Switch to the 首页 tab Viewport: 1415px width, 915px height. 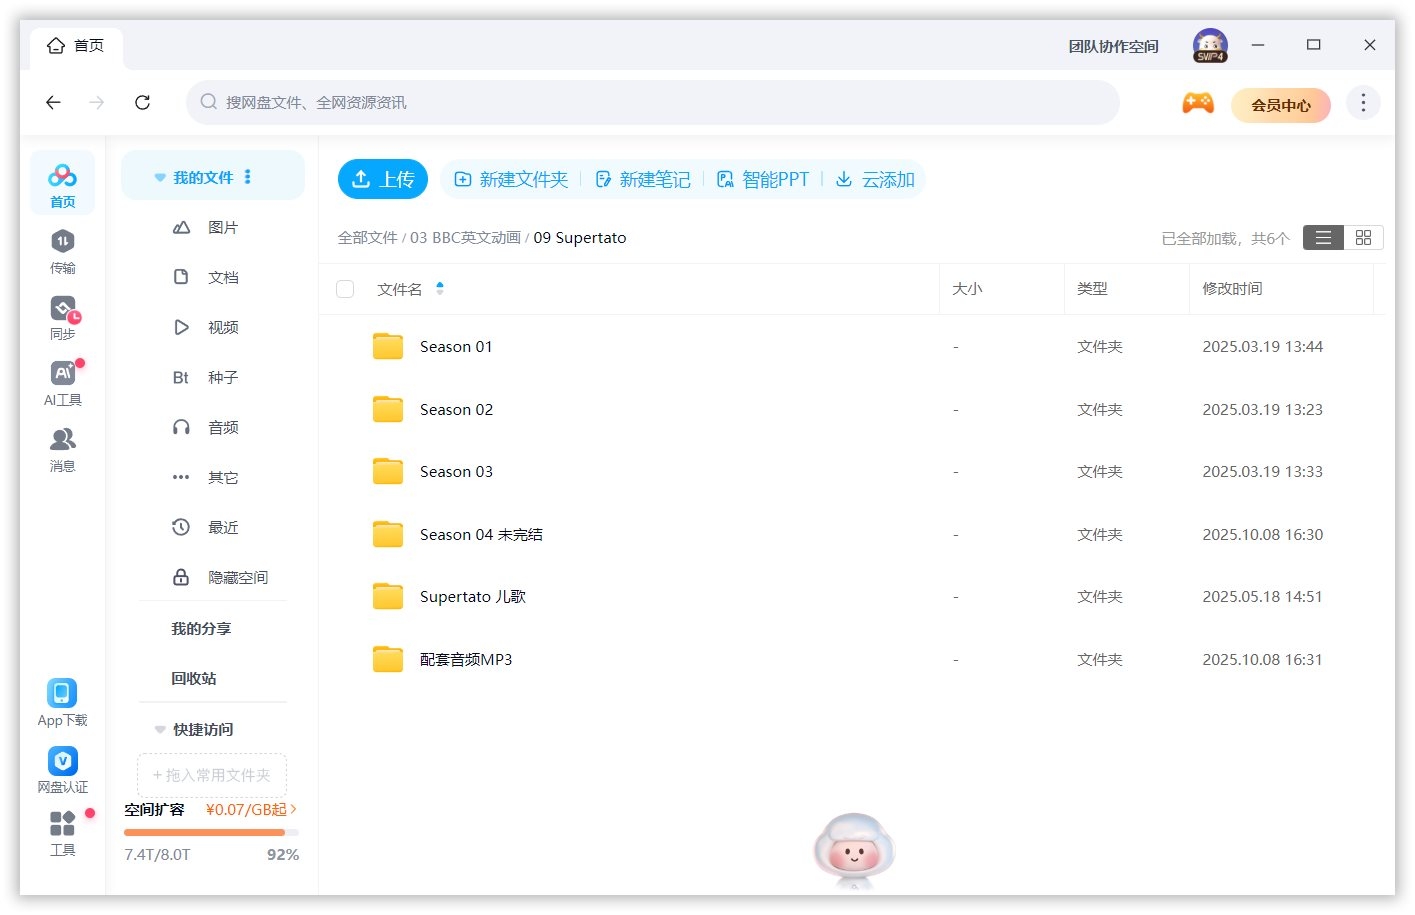click(x=76, y=45)
